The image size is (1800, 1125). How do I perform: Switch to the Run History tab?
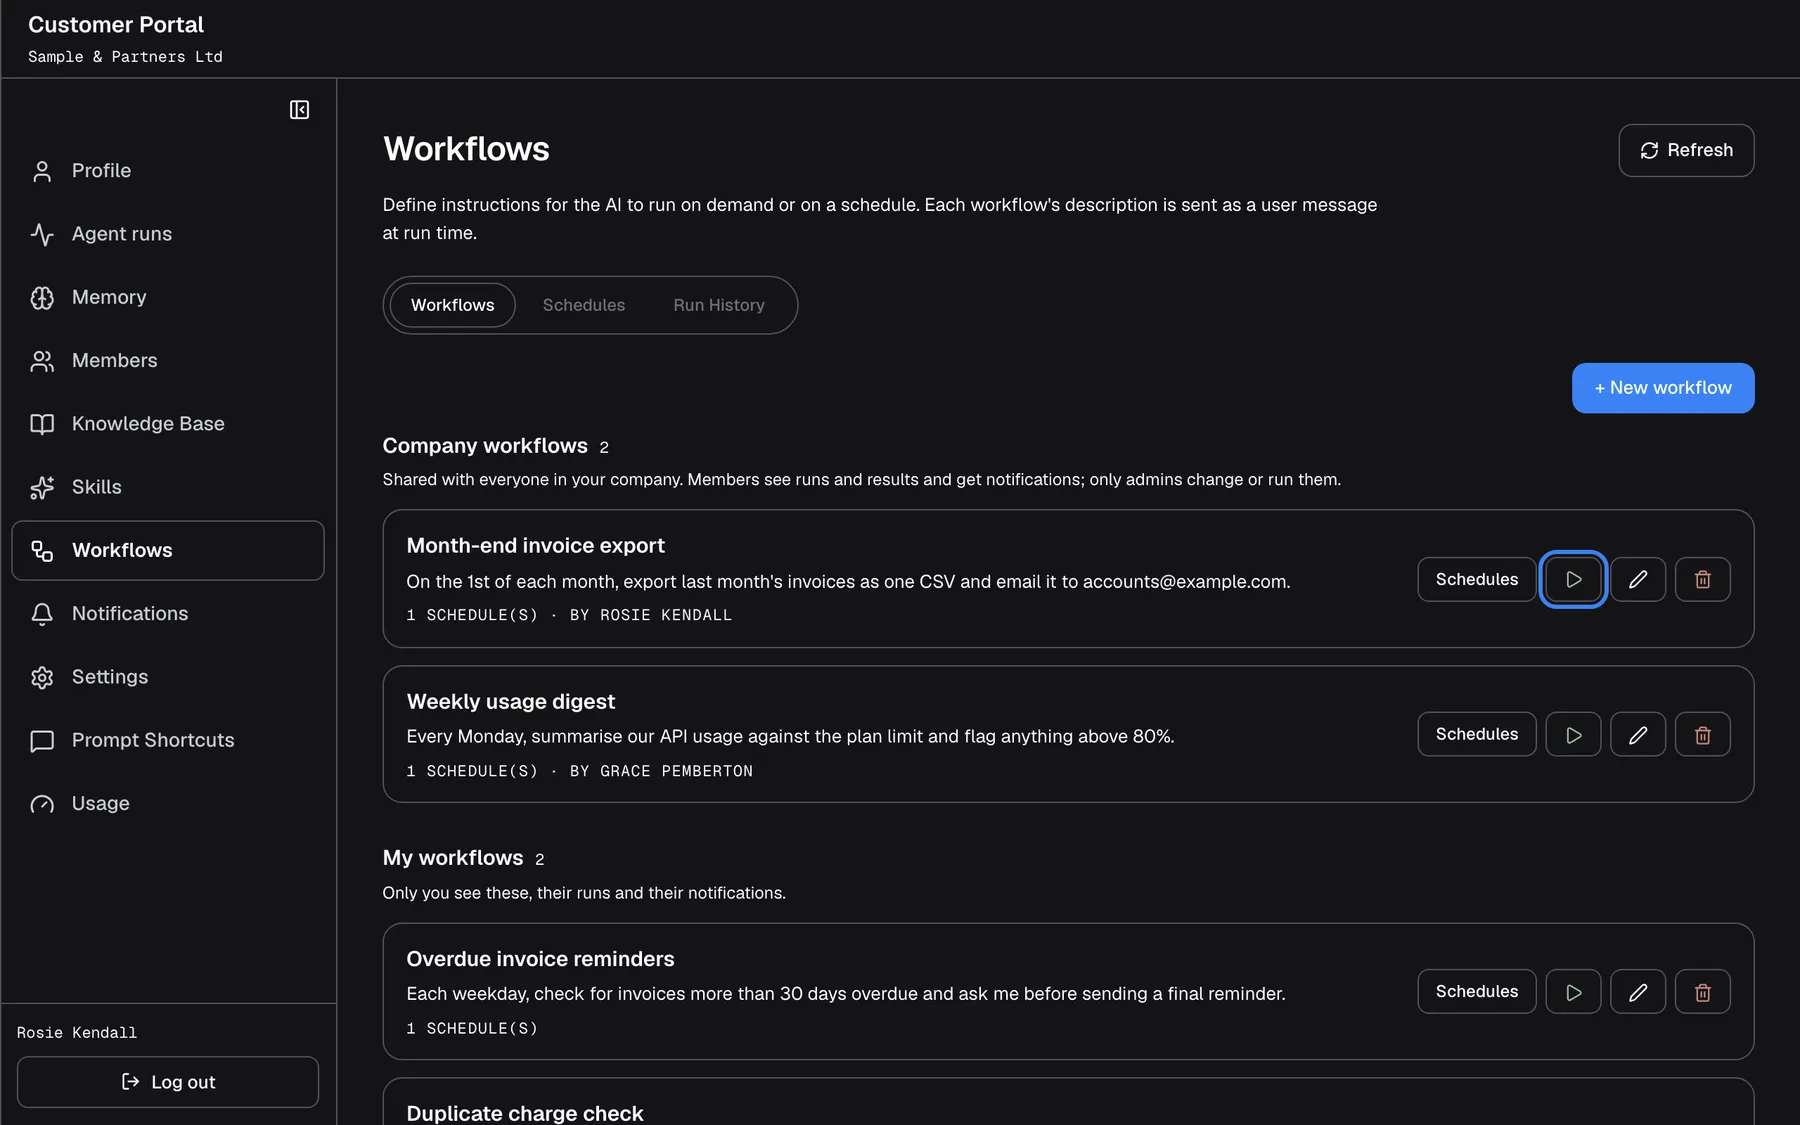click(x=719, y=305)
